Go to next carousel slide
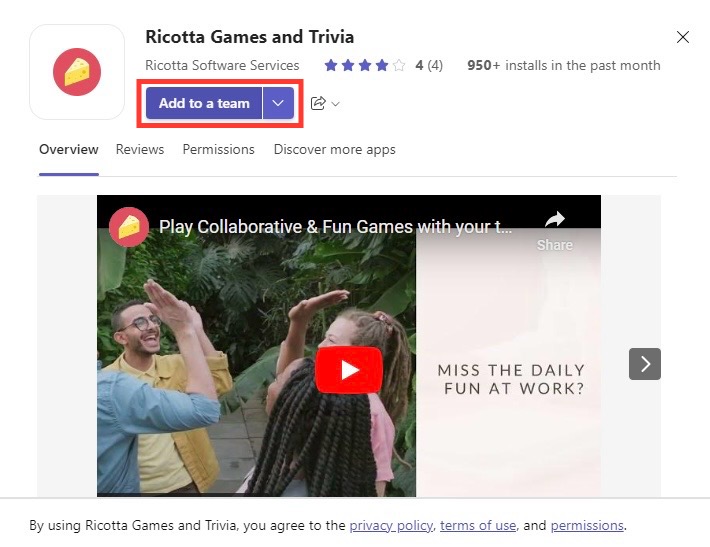The width and height of the screenshot is (710, 547). pyautogui.click(x=645, y=364)
